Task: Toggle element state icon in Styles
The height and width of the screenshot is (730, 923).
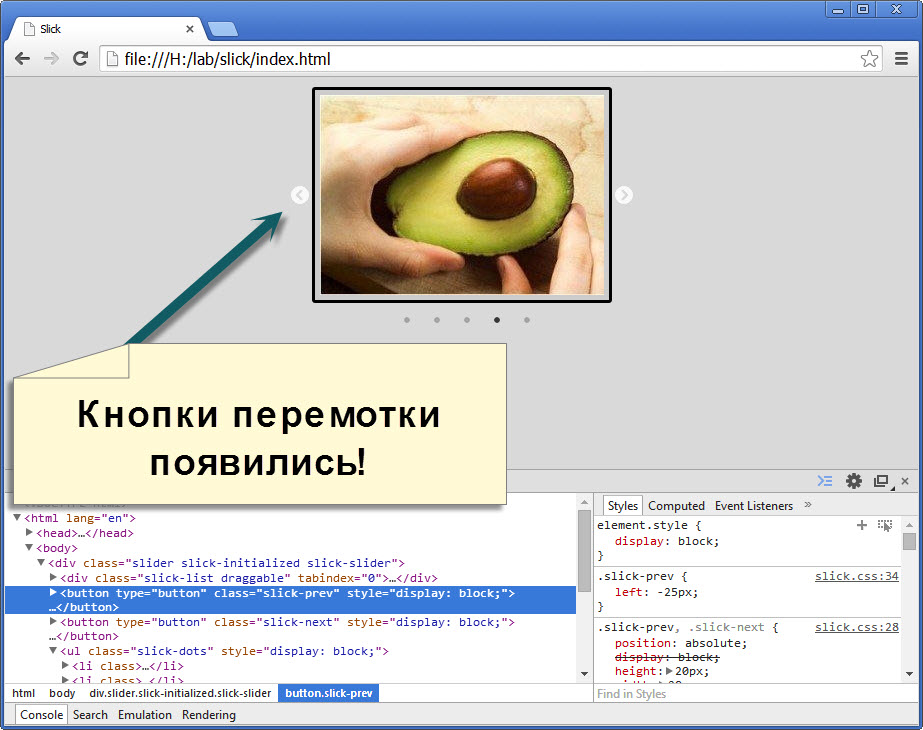Action: pos(885,525)
